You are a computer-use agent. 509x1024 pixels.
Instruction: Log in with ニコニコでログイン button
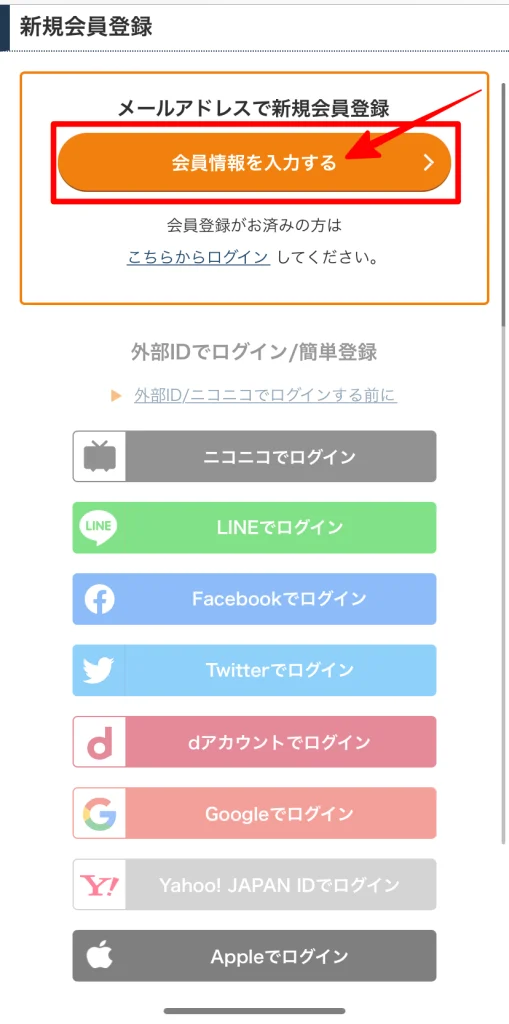coord(254,456)
